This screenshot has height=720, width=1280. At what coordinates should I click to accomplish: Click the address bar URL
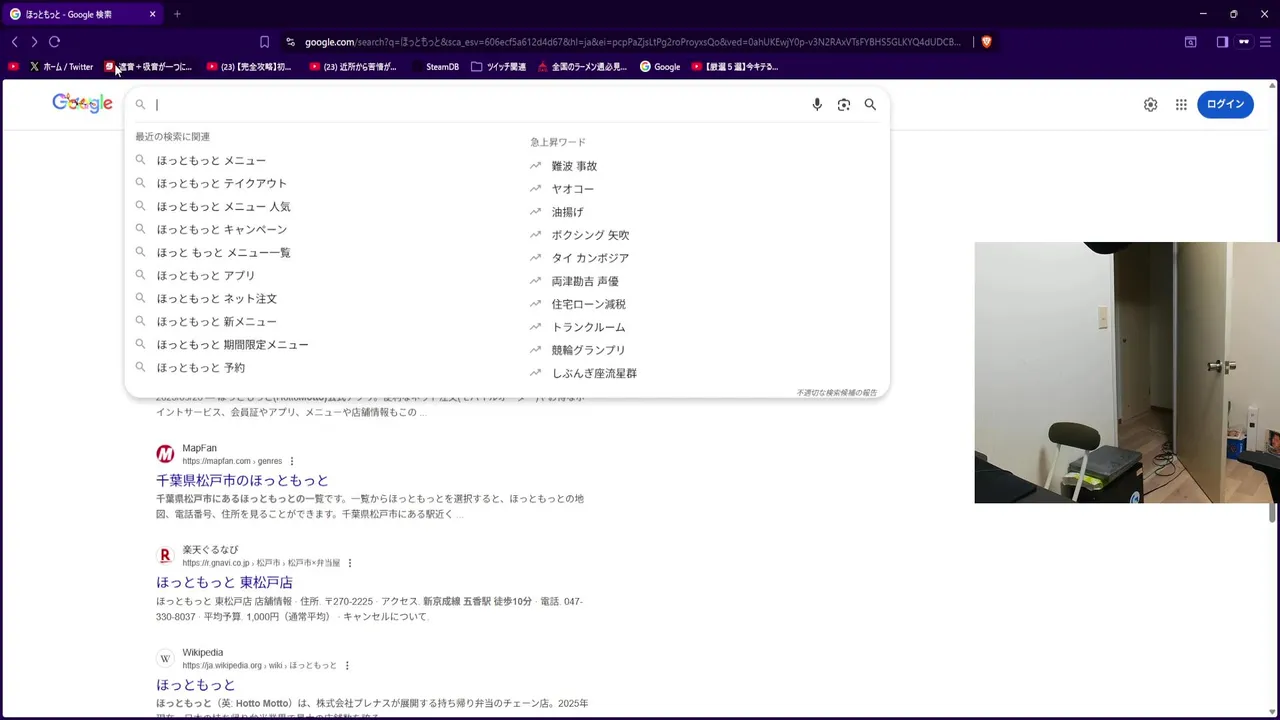(x=632, y=42)
